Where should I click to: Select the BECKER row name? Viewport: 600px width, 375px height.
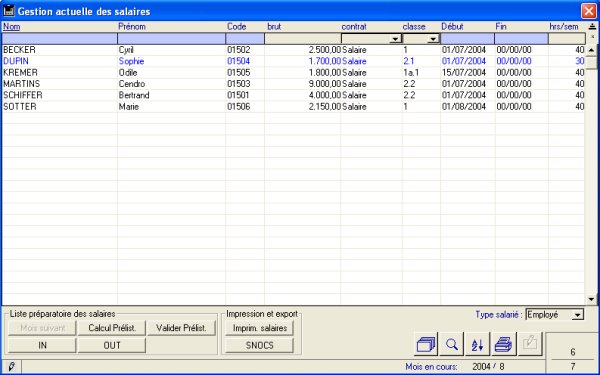click(x=19, y=50)
